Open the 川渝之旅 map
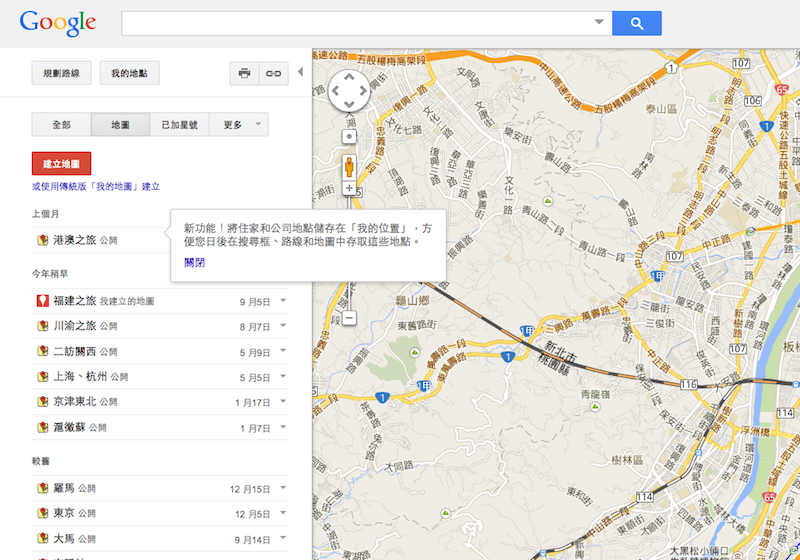The width and height of the screenshot is (800, 560). click(75, 326)
